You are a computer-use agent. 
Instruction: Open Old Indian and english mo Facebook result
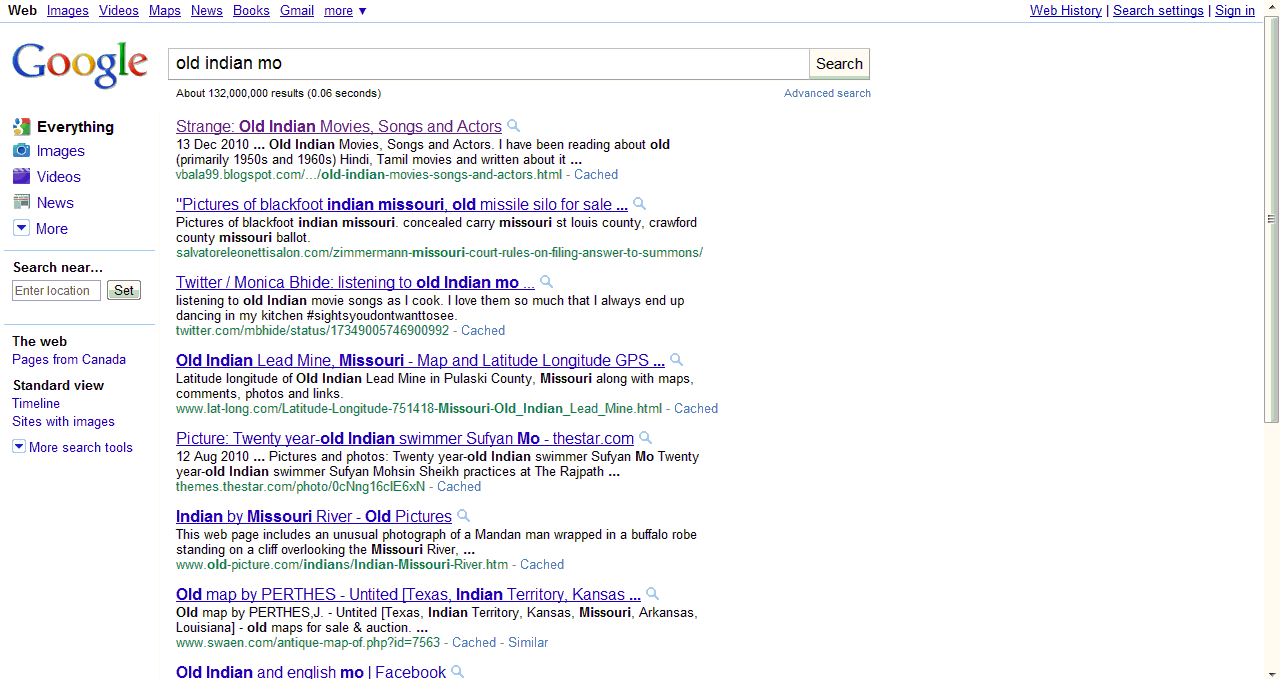pos(311,672)
